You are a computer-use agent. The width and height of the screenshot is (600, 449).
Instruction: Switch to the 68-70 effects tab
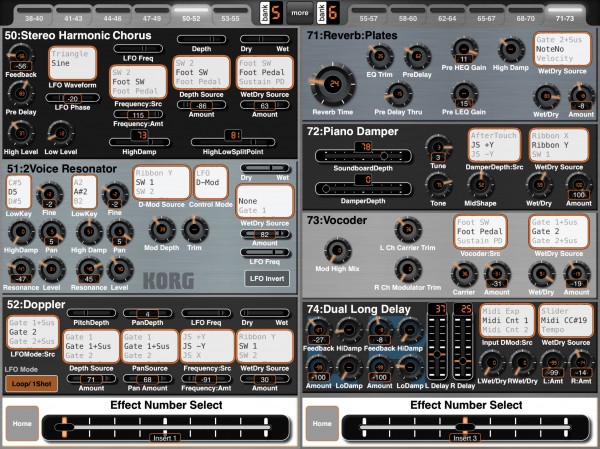(x=525, y=15)
